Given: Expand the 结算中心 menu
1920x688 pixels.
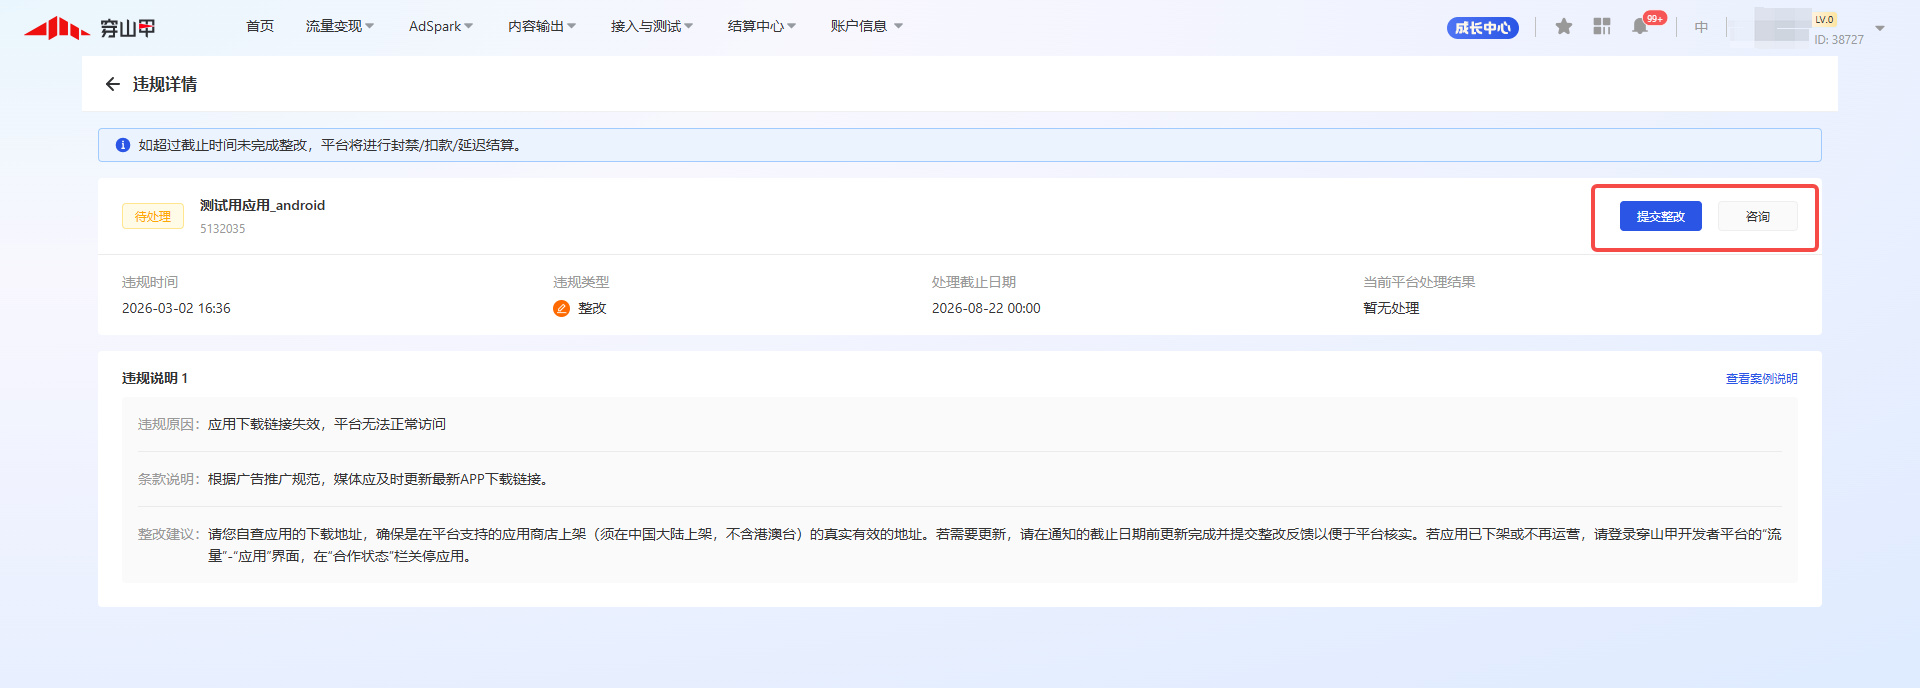Looking at the screenshot, I should click(761, 26).
